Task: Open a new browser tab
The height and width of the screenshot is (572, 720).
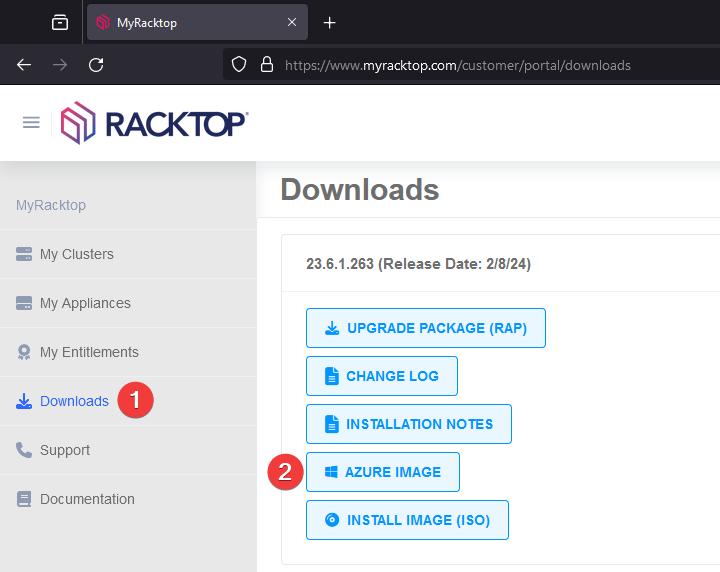Action: click(x=329, y=22)
